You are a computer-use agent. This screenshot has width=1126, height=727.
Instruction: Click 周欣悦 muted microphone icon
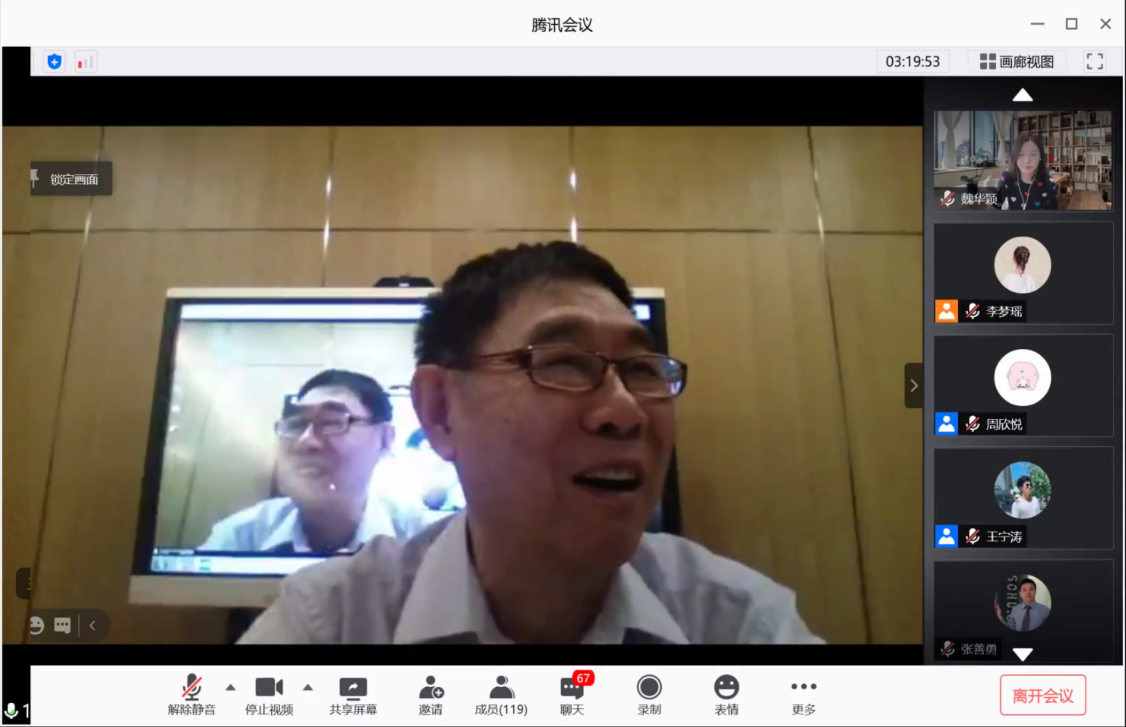972,424
